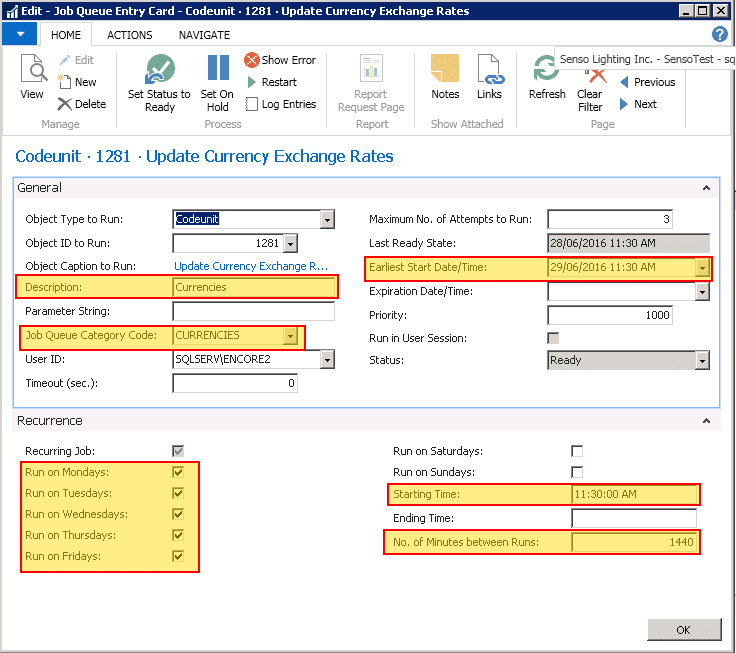Switch to the HOME ribbon tab
This screenshot has width=736, height=653.
(66, 35)
